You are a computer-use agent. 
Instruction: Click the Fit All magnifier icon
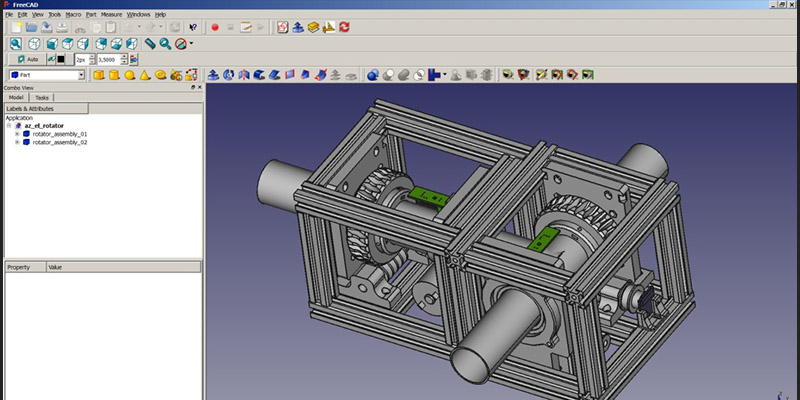point(16,44)
